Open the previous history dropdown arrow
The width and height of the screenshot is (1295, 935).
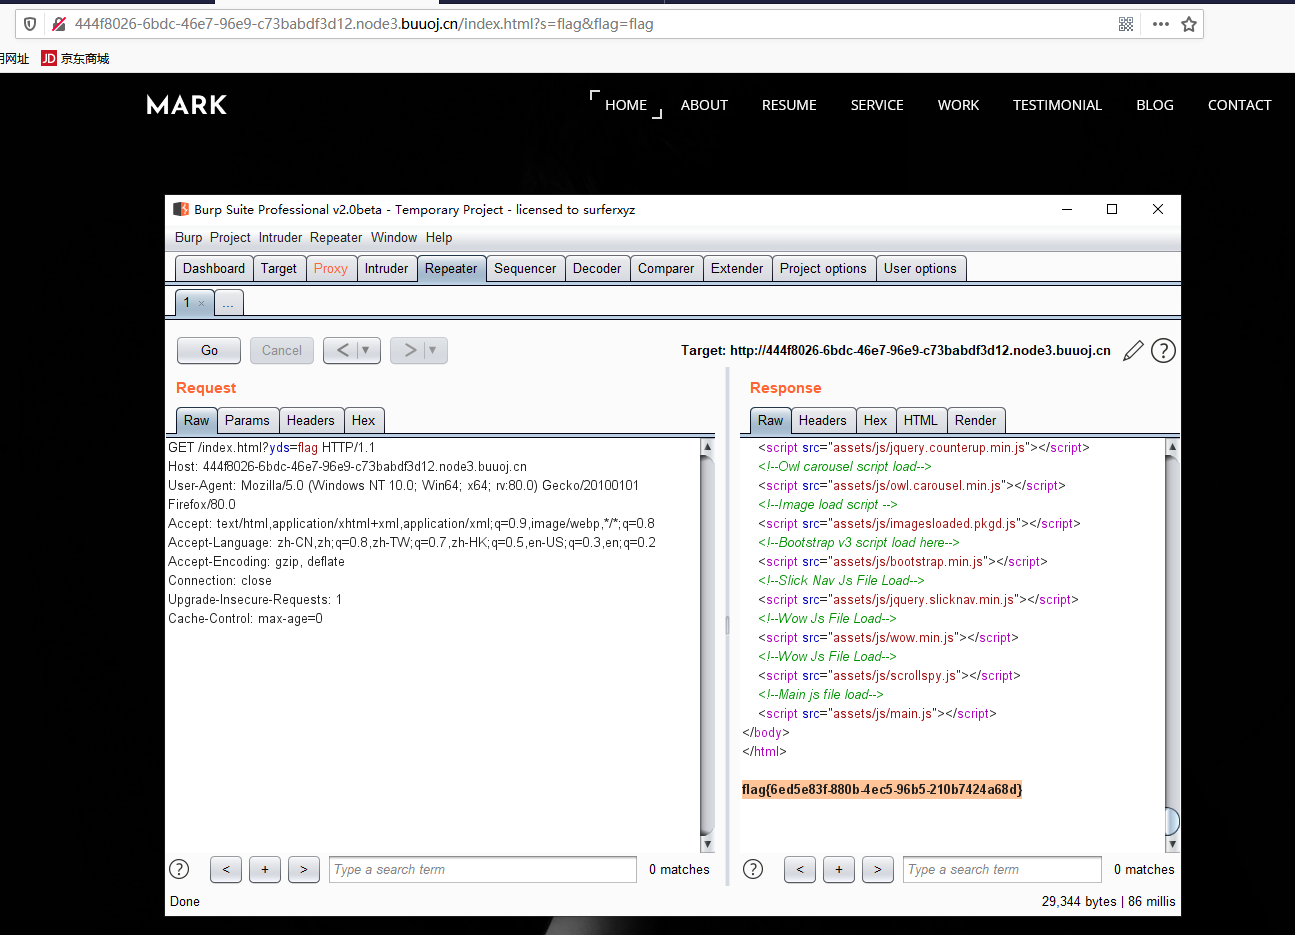[366, 350]
